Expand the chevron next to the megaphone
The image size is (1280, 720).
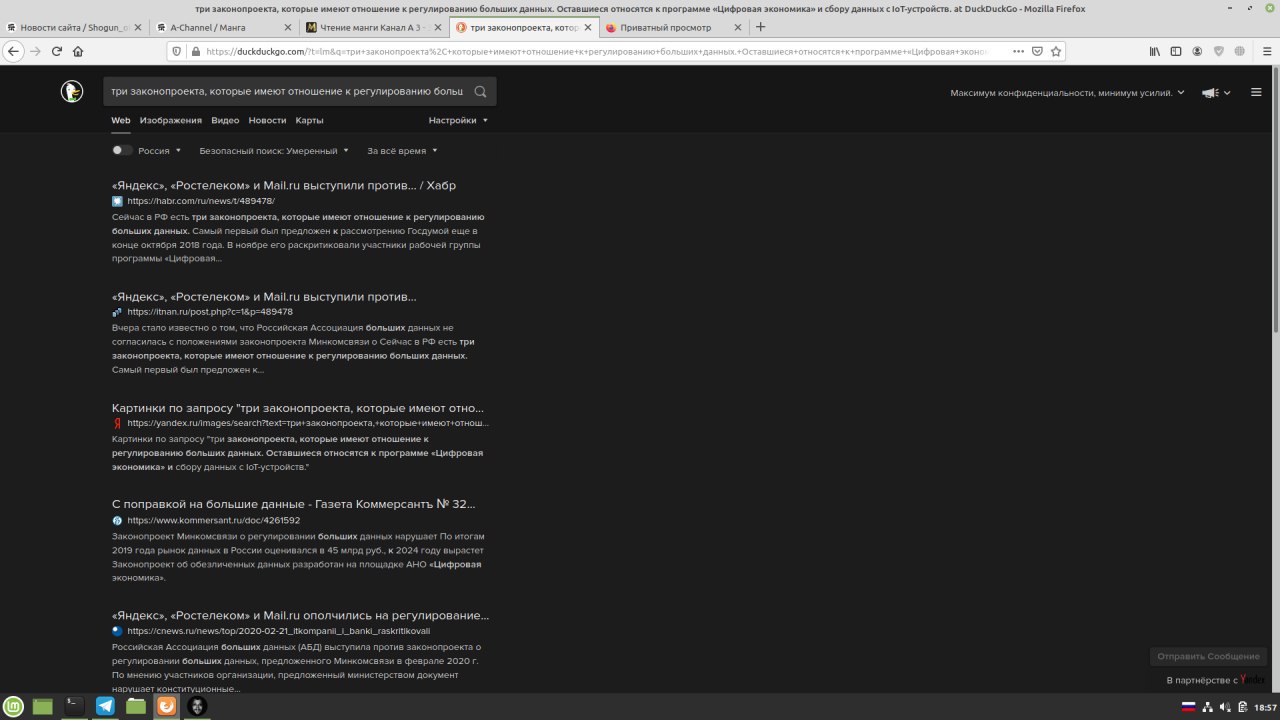click(1227, 93)
